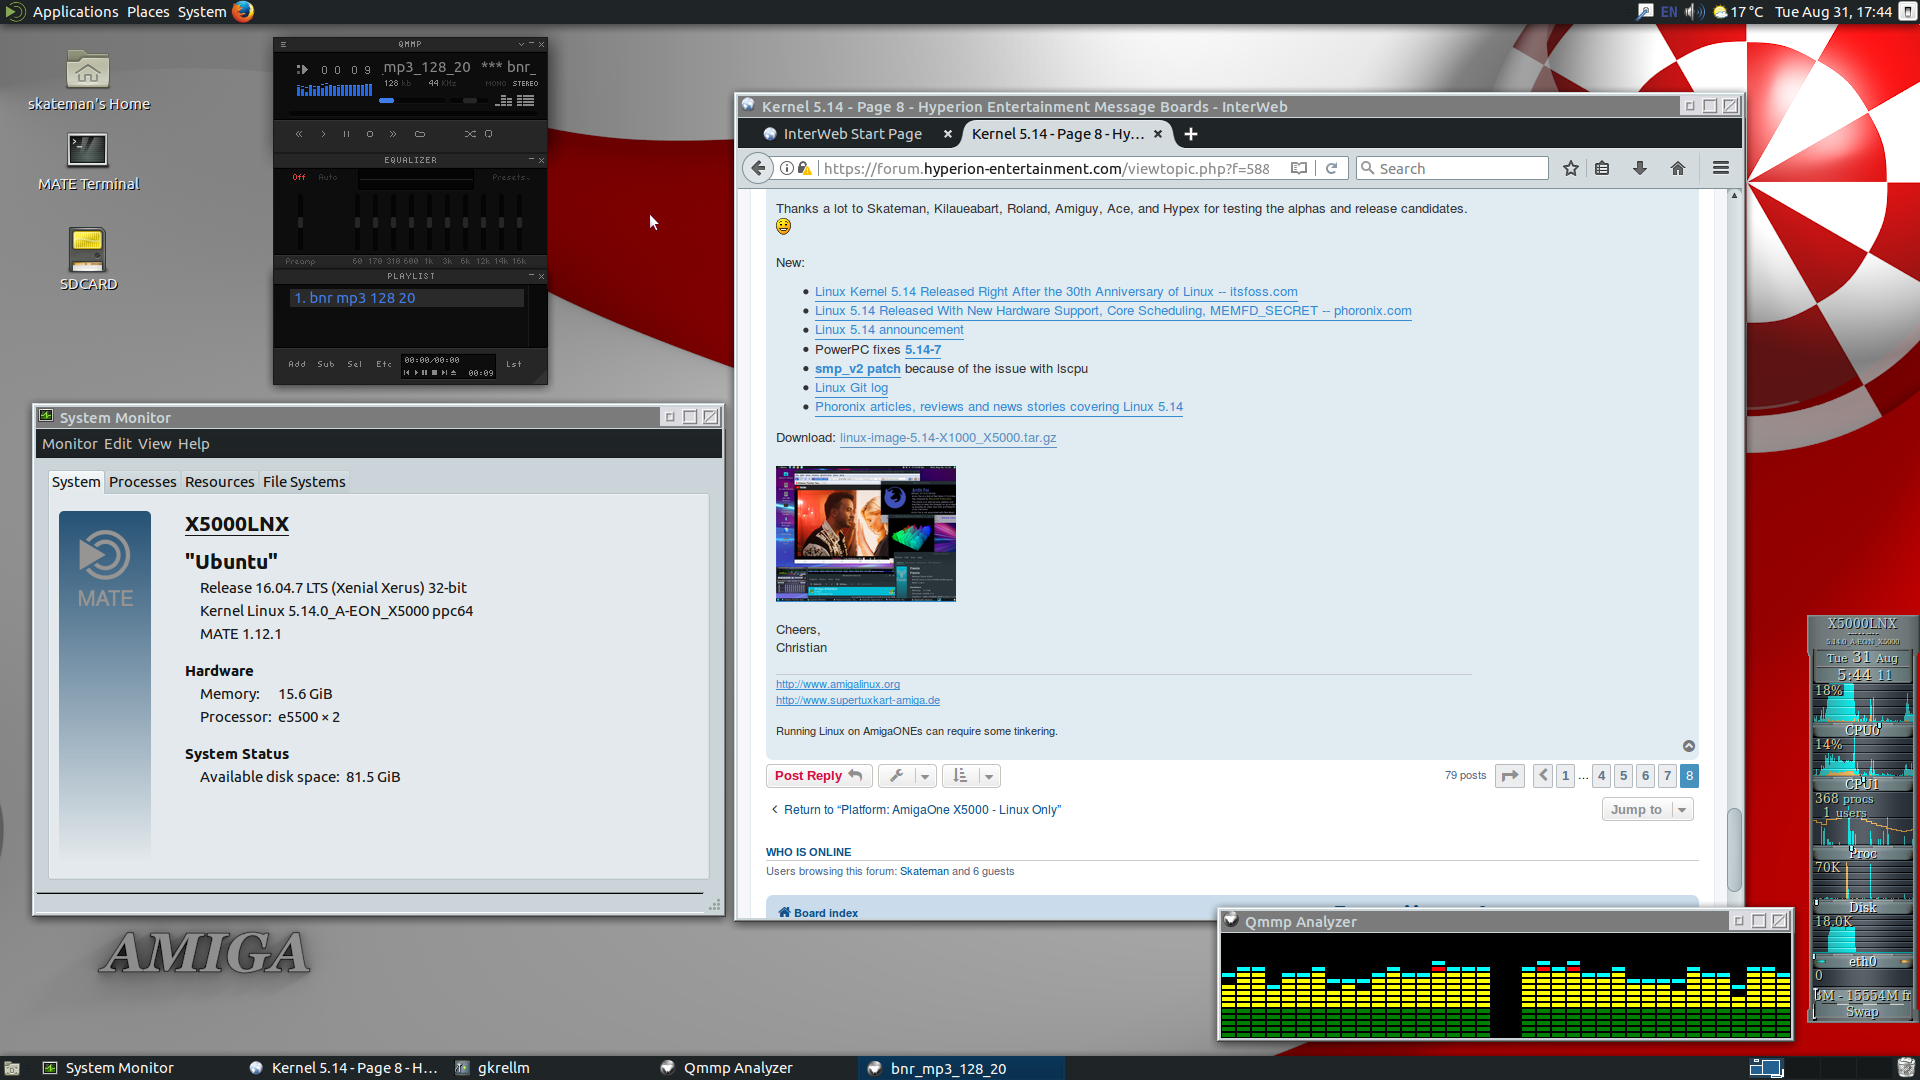Image resolution: width=1920 pixels, height=1080 pixels.
Task: Show site information icon in address bar
Action: 787,168
